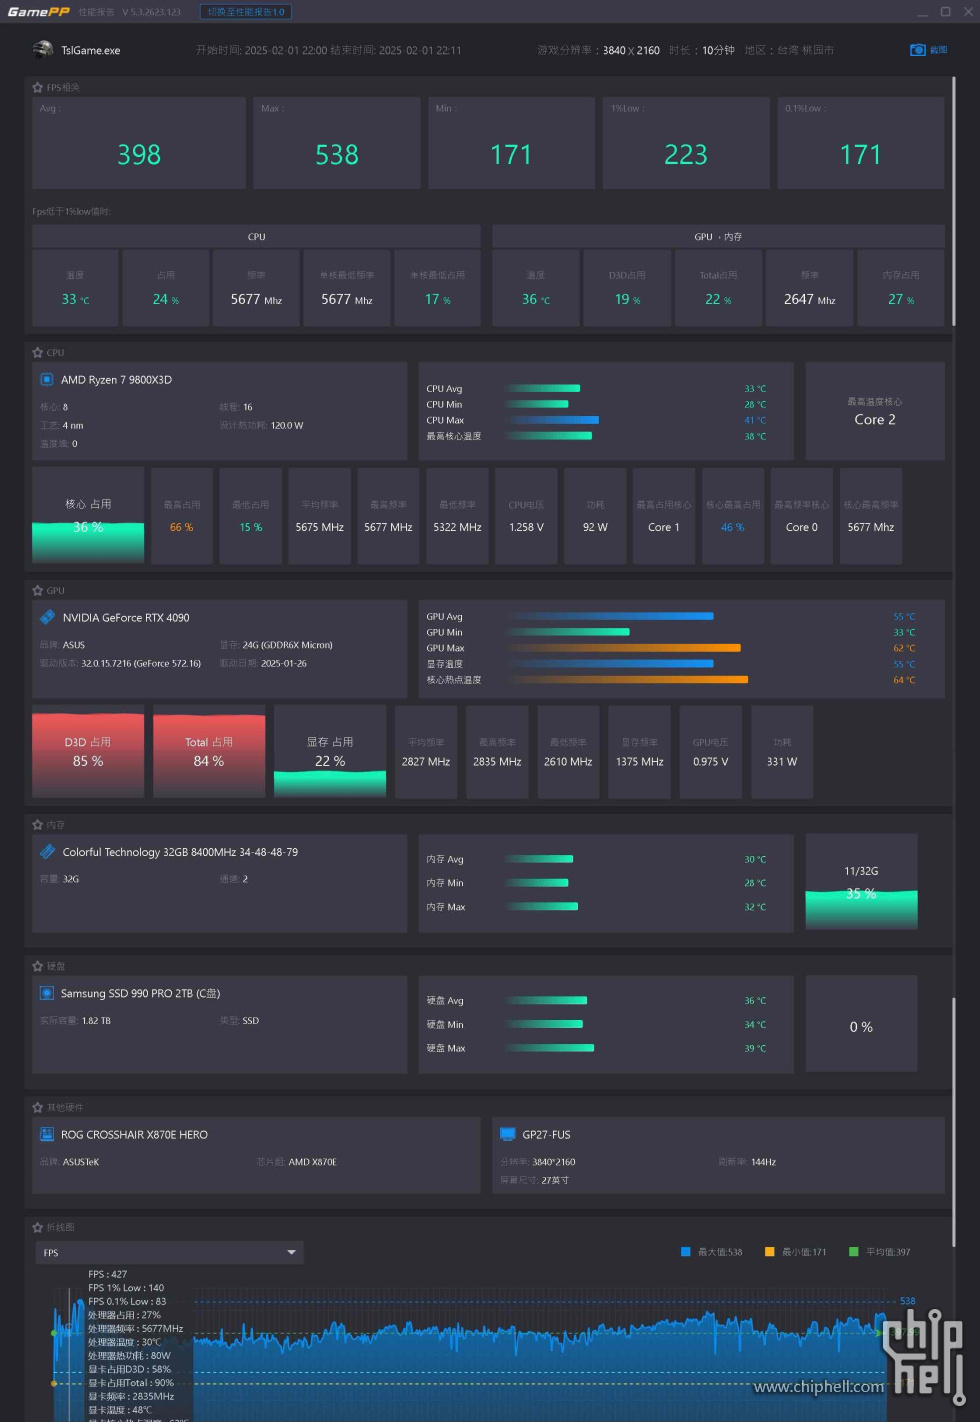Click the star icon beside 内存
The height and width of the screenshot is (1422, 980).
click(x=38, y=825)
